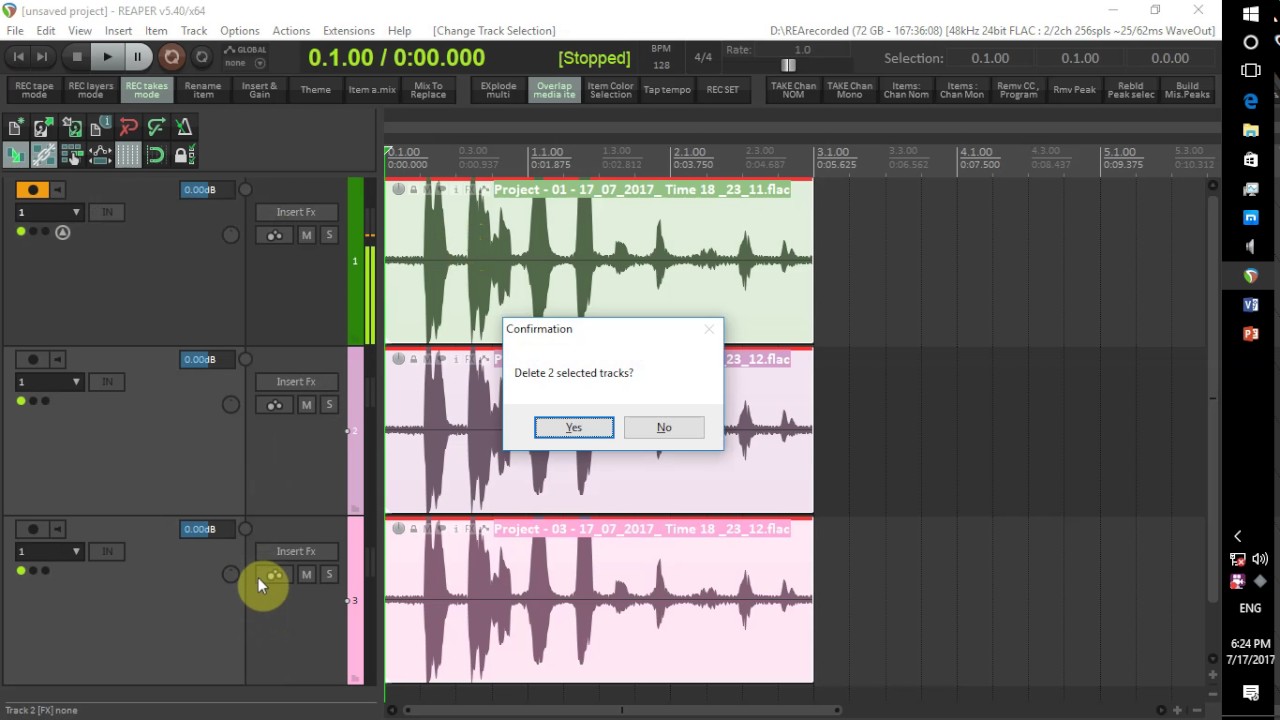
Task: Click the Stop transport button
Action: 77,57
